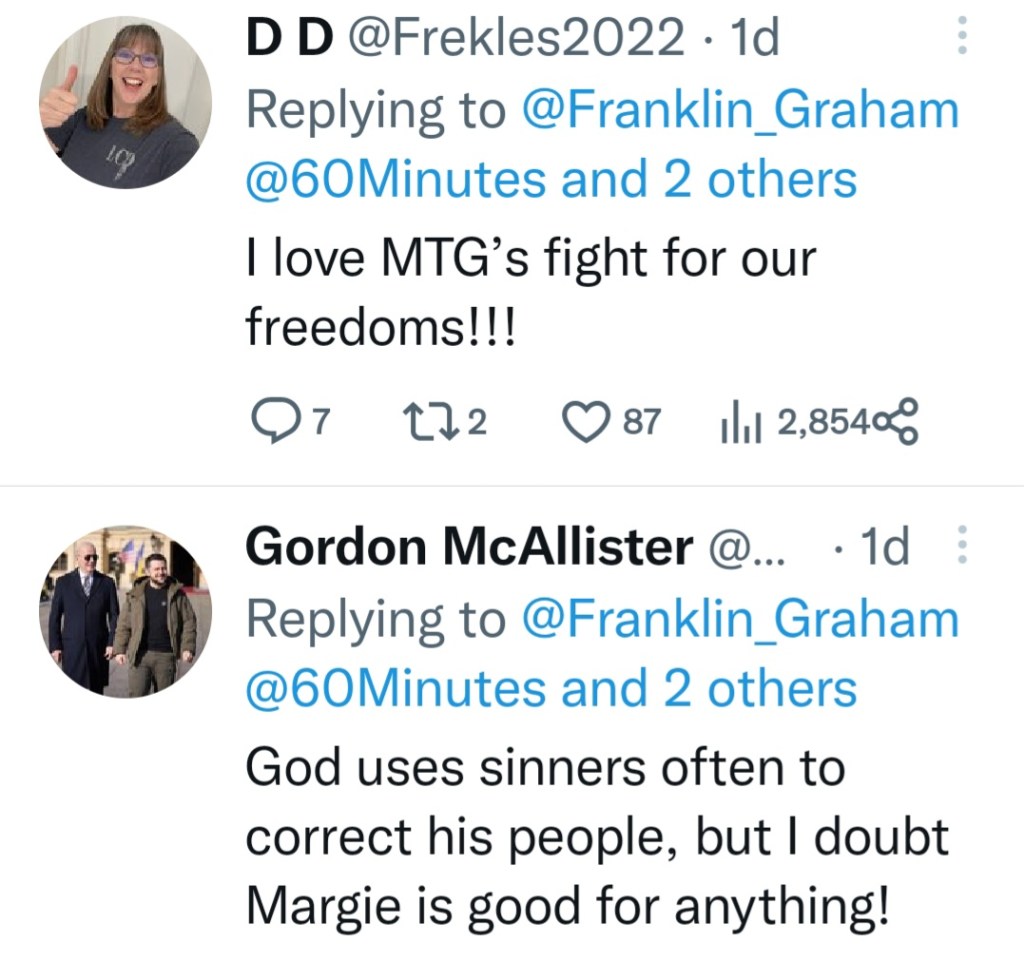Open the D D display name
1024x961 pixels.
[290, 40]
